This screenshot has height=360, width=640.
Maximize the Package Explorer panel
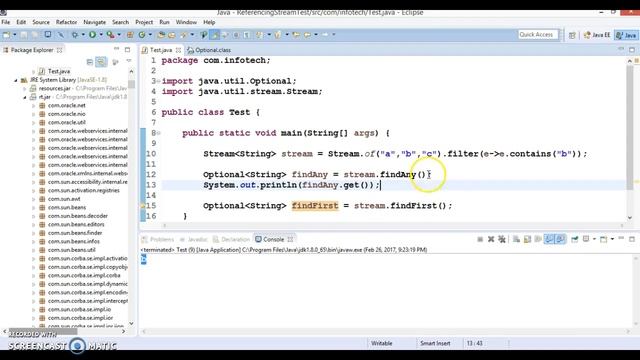(127, 49)
